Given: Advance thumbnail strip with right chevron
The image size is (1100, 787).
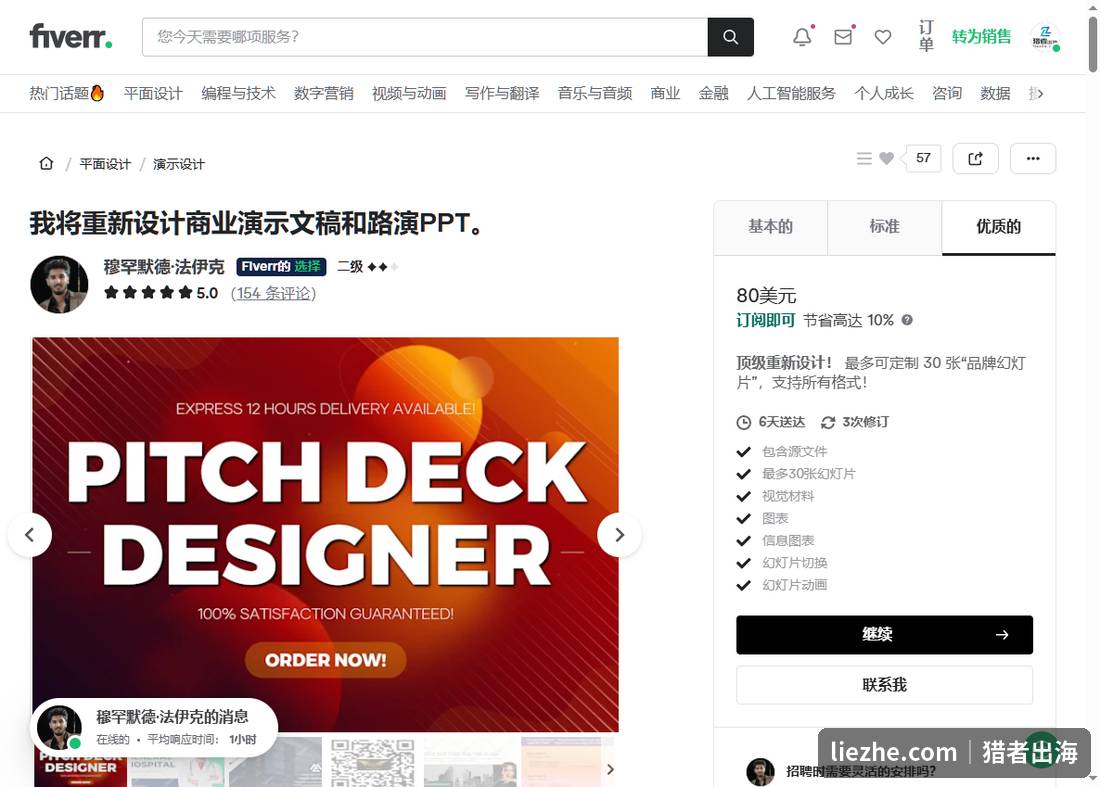Looking at the screenshot, I should 610,769.
